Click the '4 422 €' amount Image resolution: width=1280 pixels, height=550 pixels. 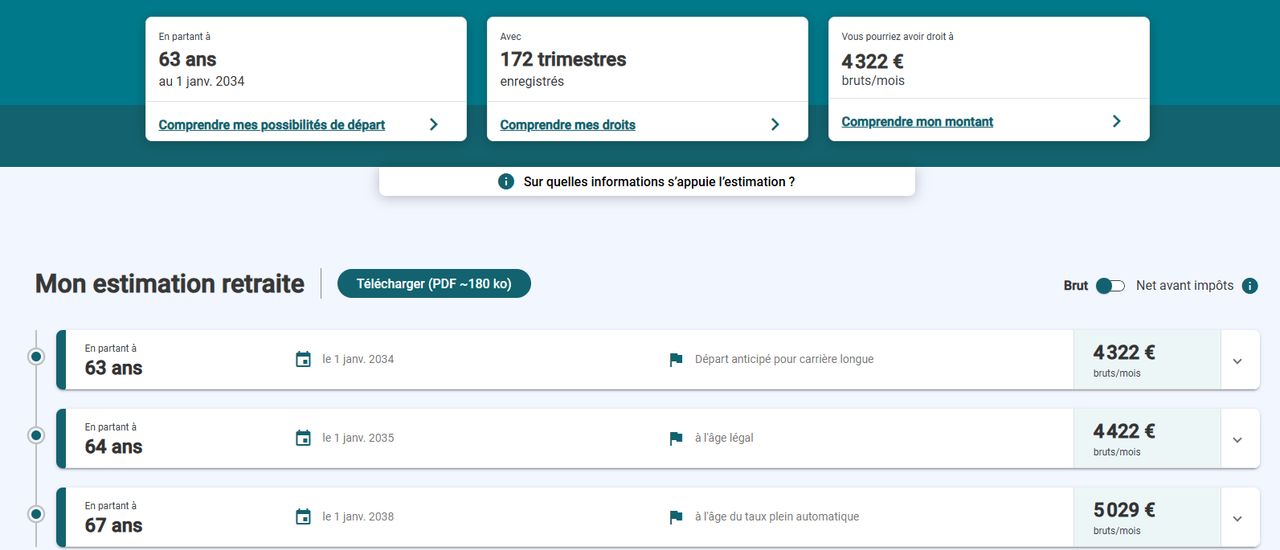click(1124, 431)
